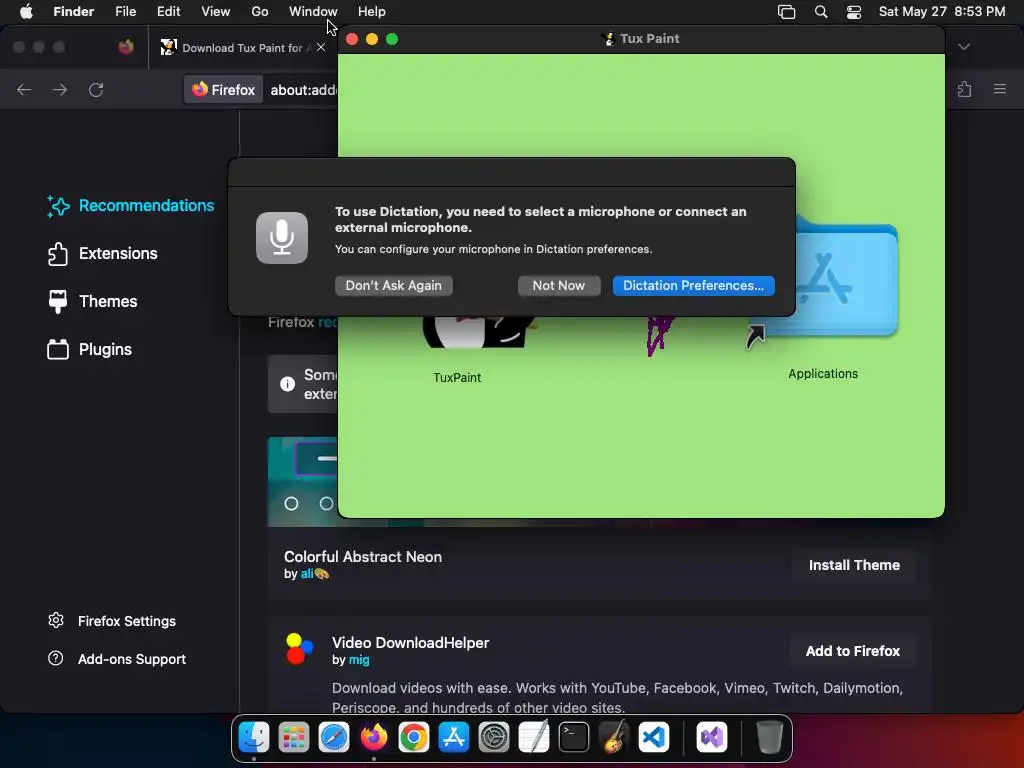1024x768 pixels.
Task: Open Visual Studio from the Dock
Action: pyautogui.click(x=712, y=737)
